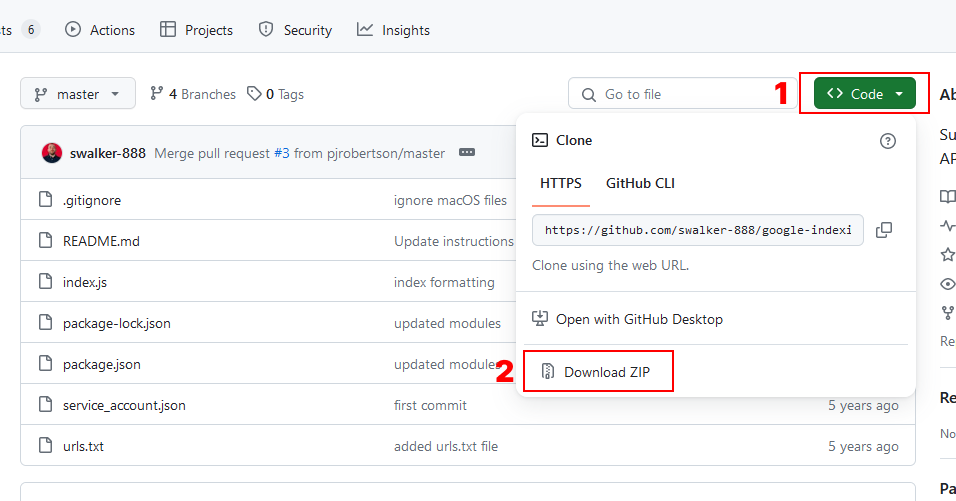Open 'updated modules' commit for package-lock.json

(x=447, y=323)
